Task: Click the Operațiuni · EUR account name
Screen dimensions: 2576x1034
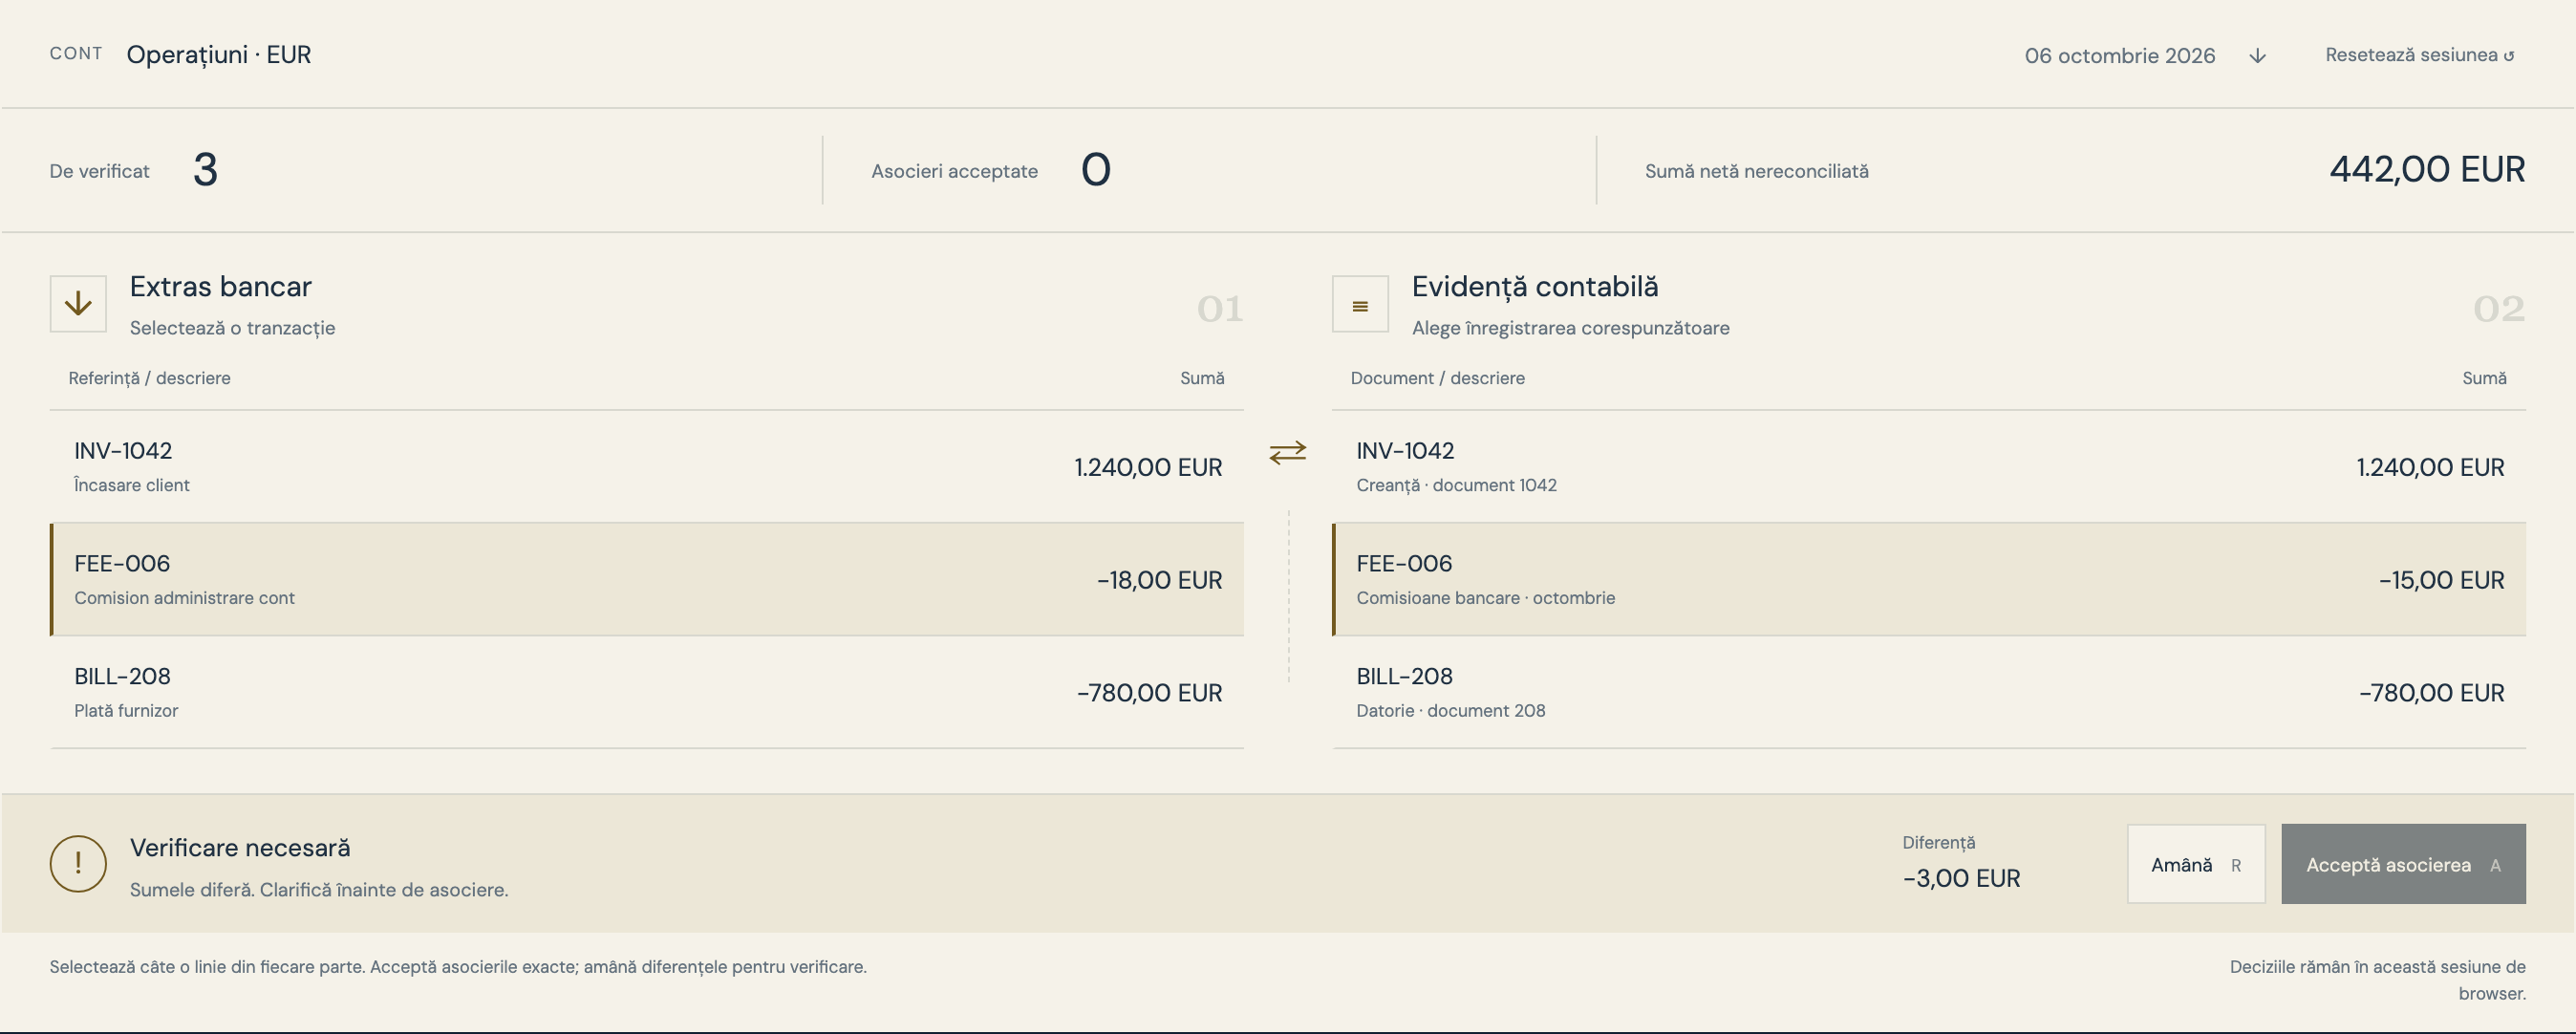Action: point(219,55)
